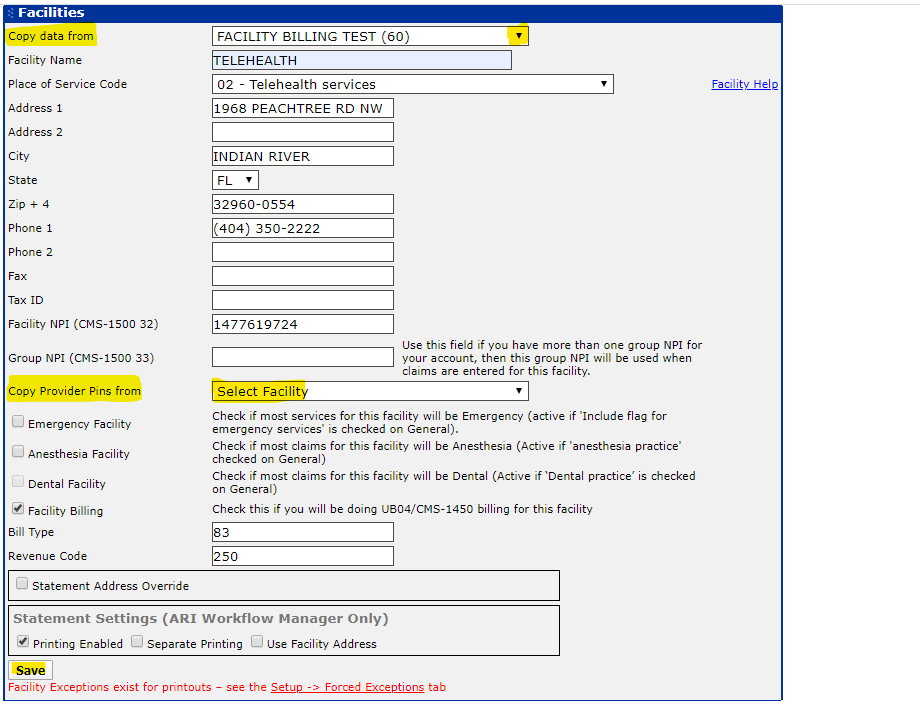920x715 pixels.
Task: Uncheck the Facility Billing checkbox
Action: pos(18,509)
